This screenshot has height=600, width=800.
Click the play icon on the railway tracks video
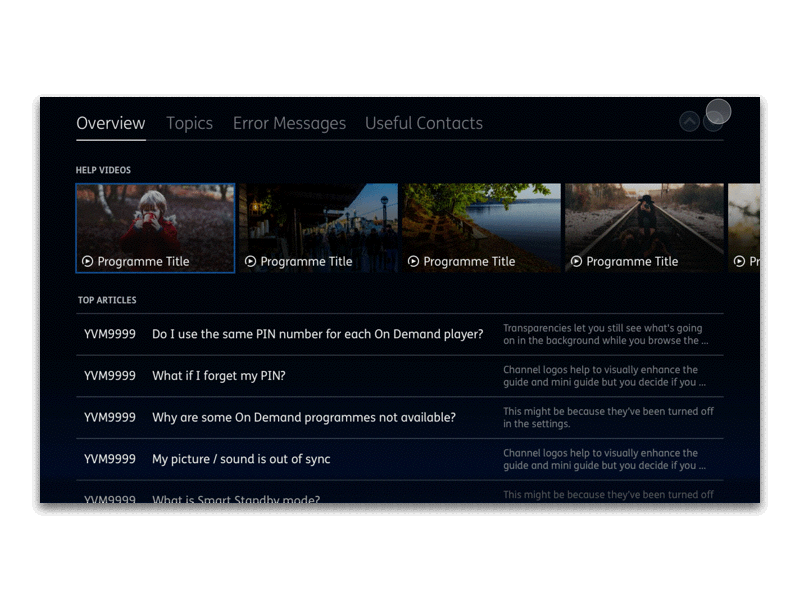576,261
